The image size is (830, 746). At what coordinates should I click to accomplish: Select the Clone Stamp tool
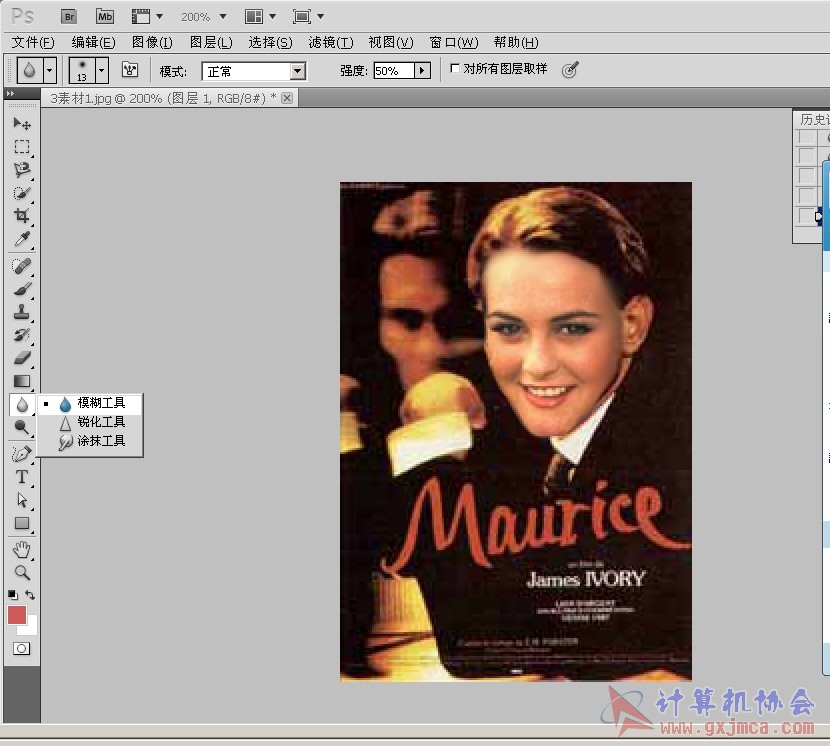tap(22, 312)
